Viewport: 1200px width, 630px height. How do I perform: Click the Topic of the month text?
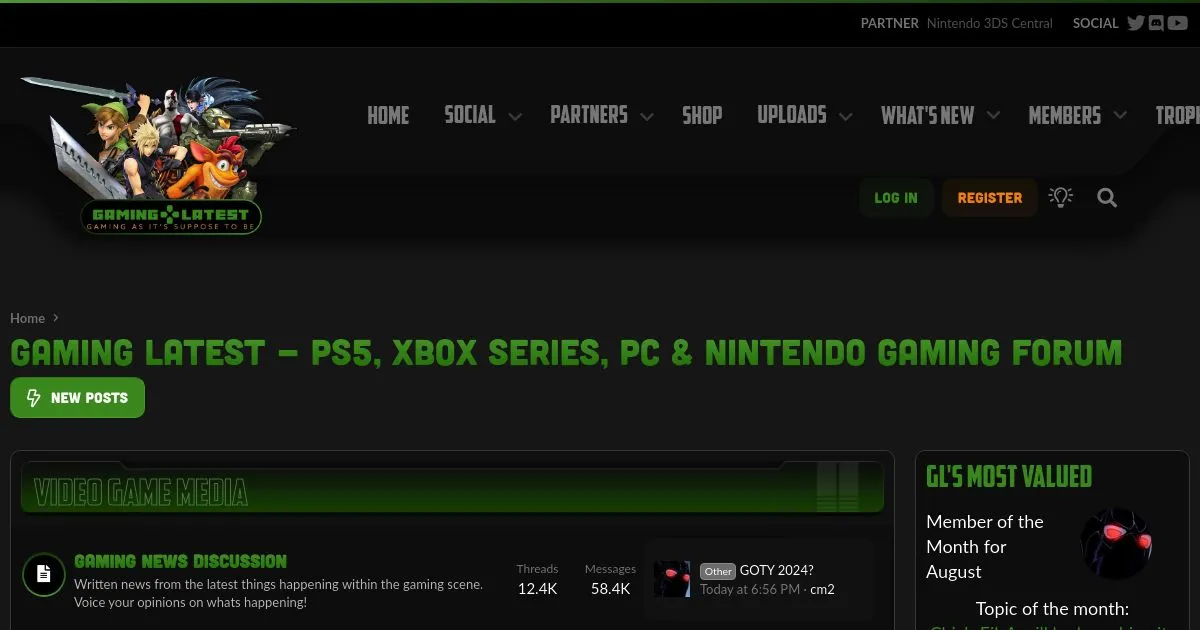[1052, 609]
